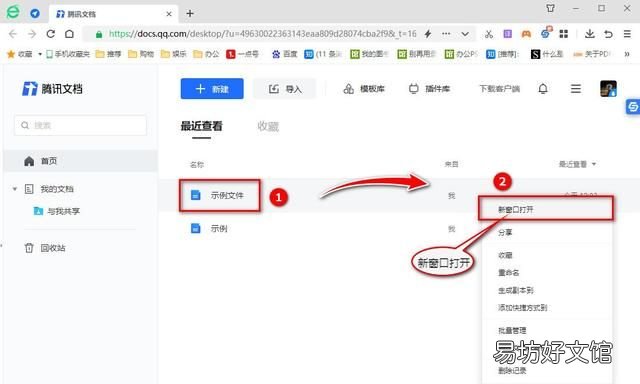
Task: Focus the 搜索 search field
Action: click(x=80, y=125)
